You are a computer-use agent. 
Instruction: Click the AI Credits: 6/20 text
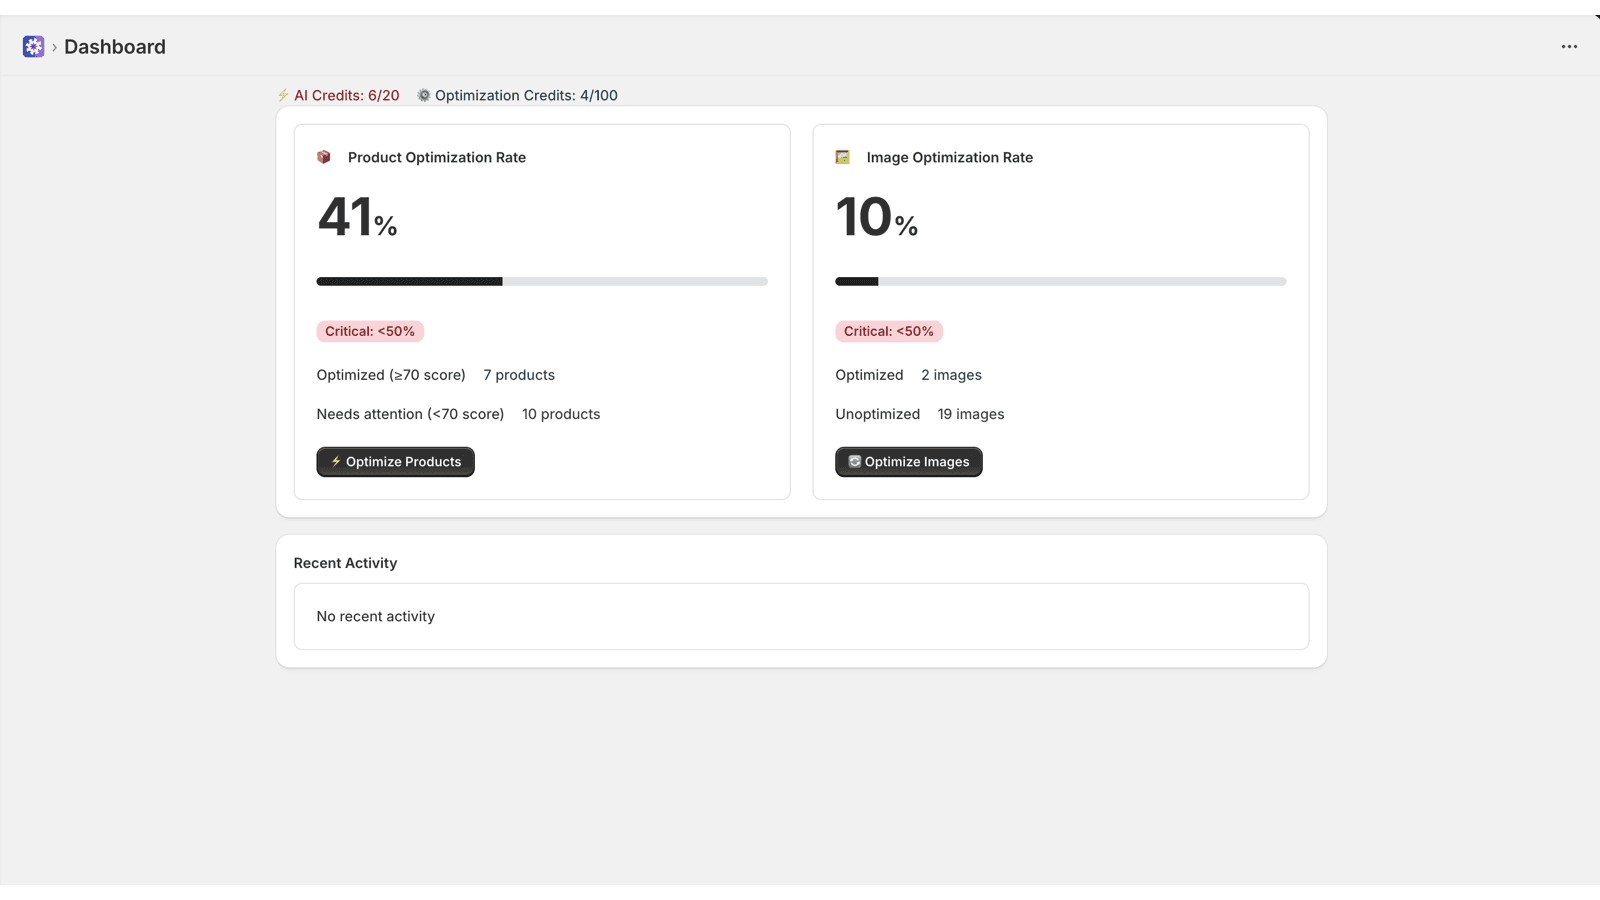point(346,96)
